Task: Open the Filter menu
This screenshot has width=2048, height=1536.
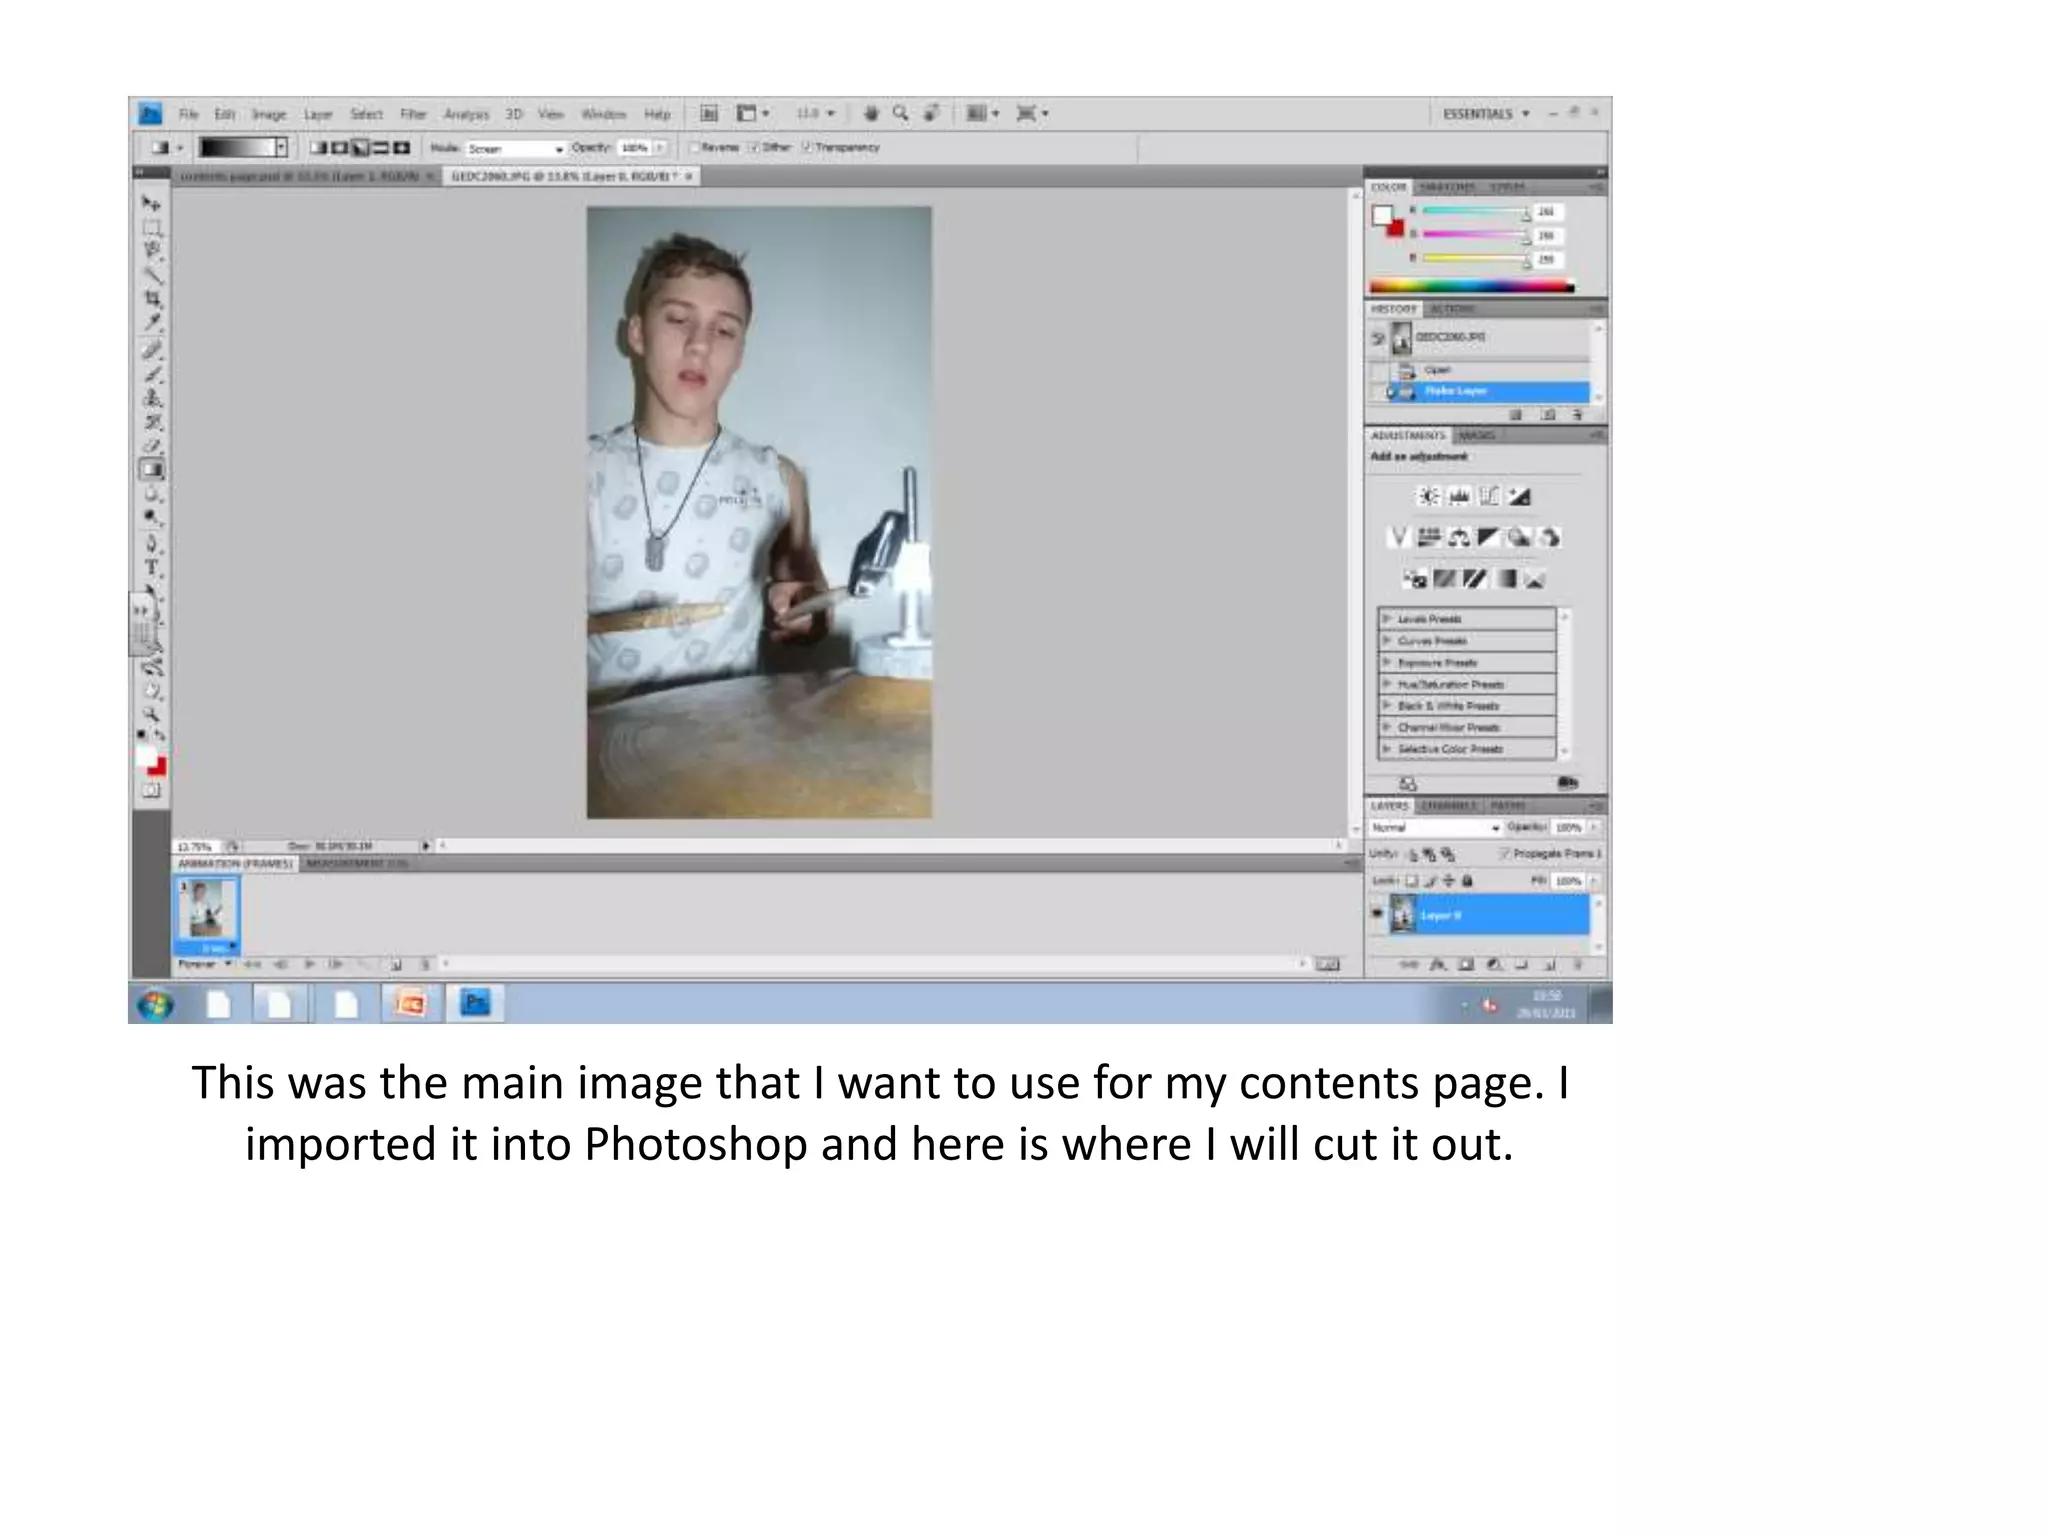Action: tap(413, 114)
